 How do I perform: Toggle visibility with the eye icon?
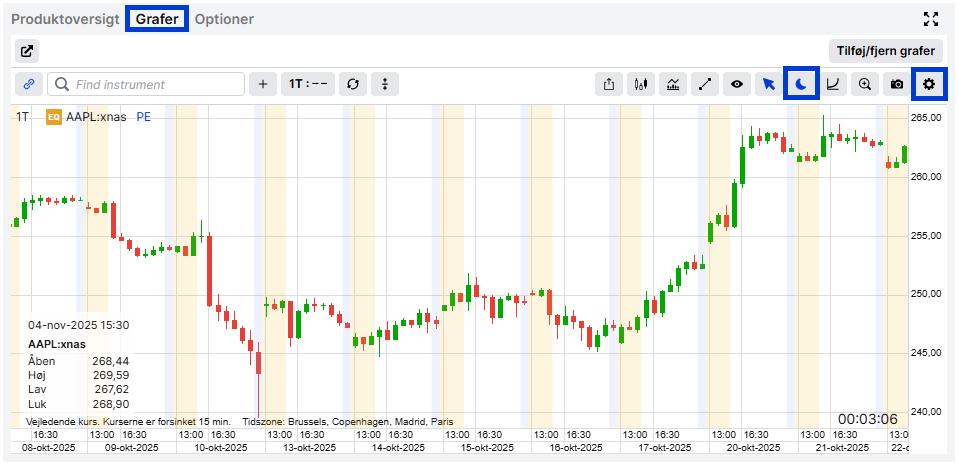(737, 85)
